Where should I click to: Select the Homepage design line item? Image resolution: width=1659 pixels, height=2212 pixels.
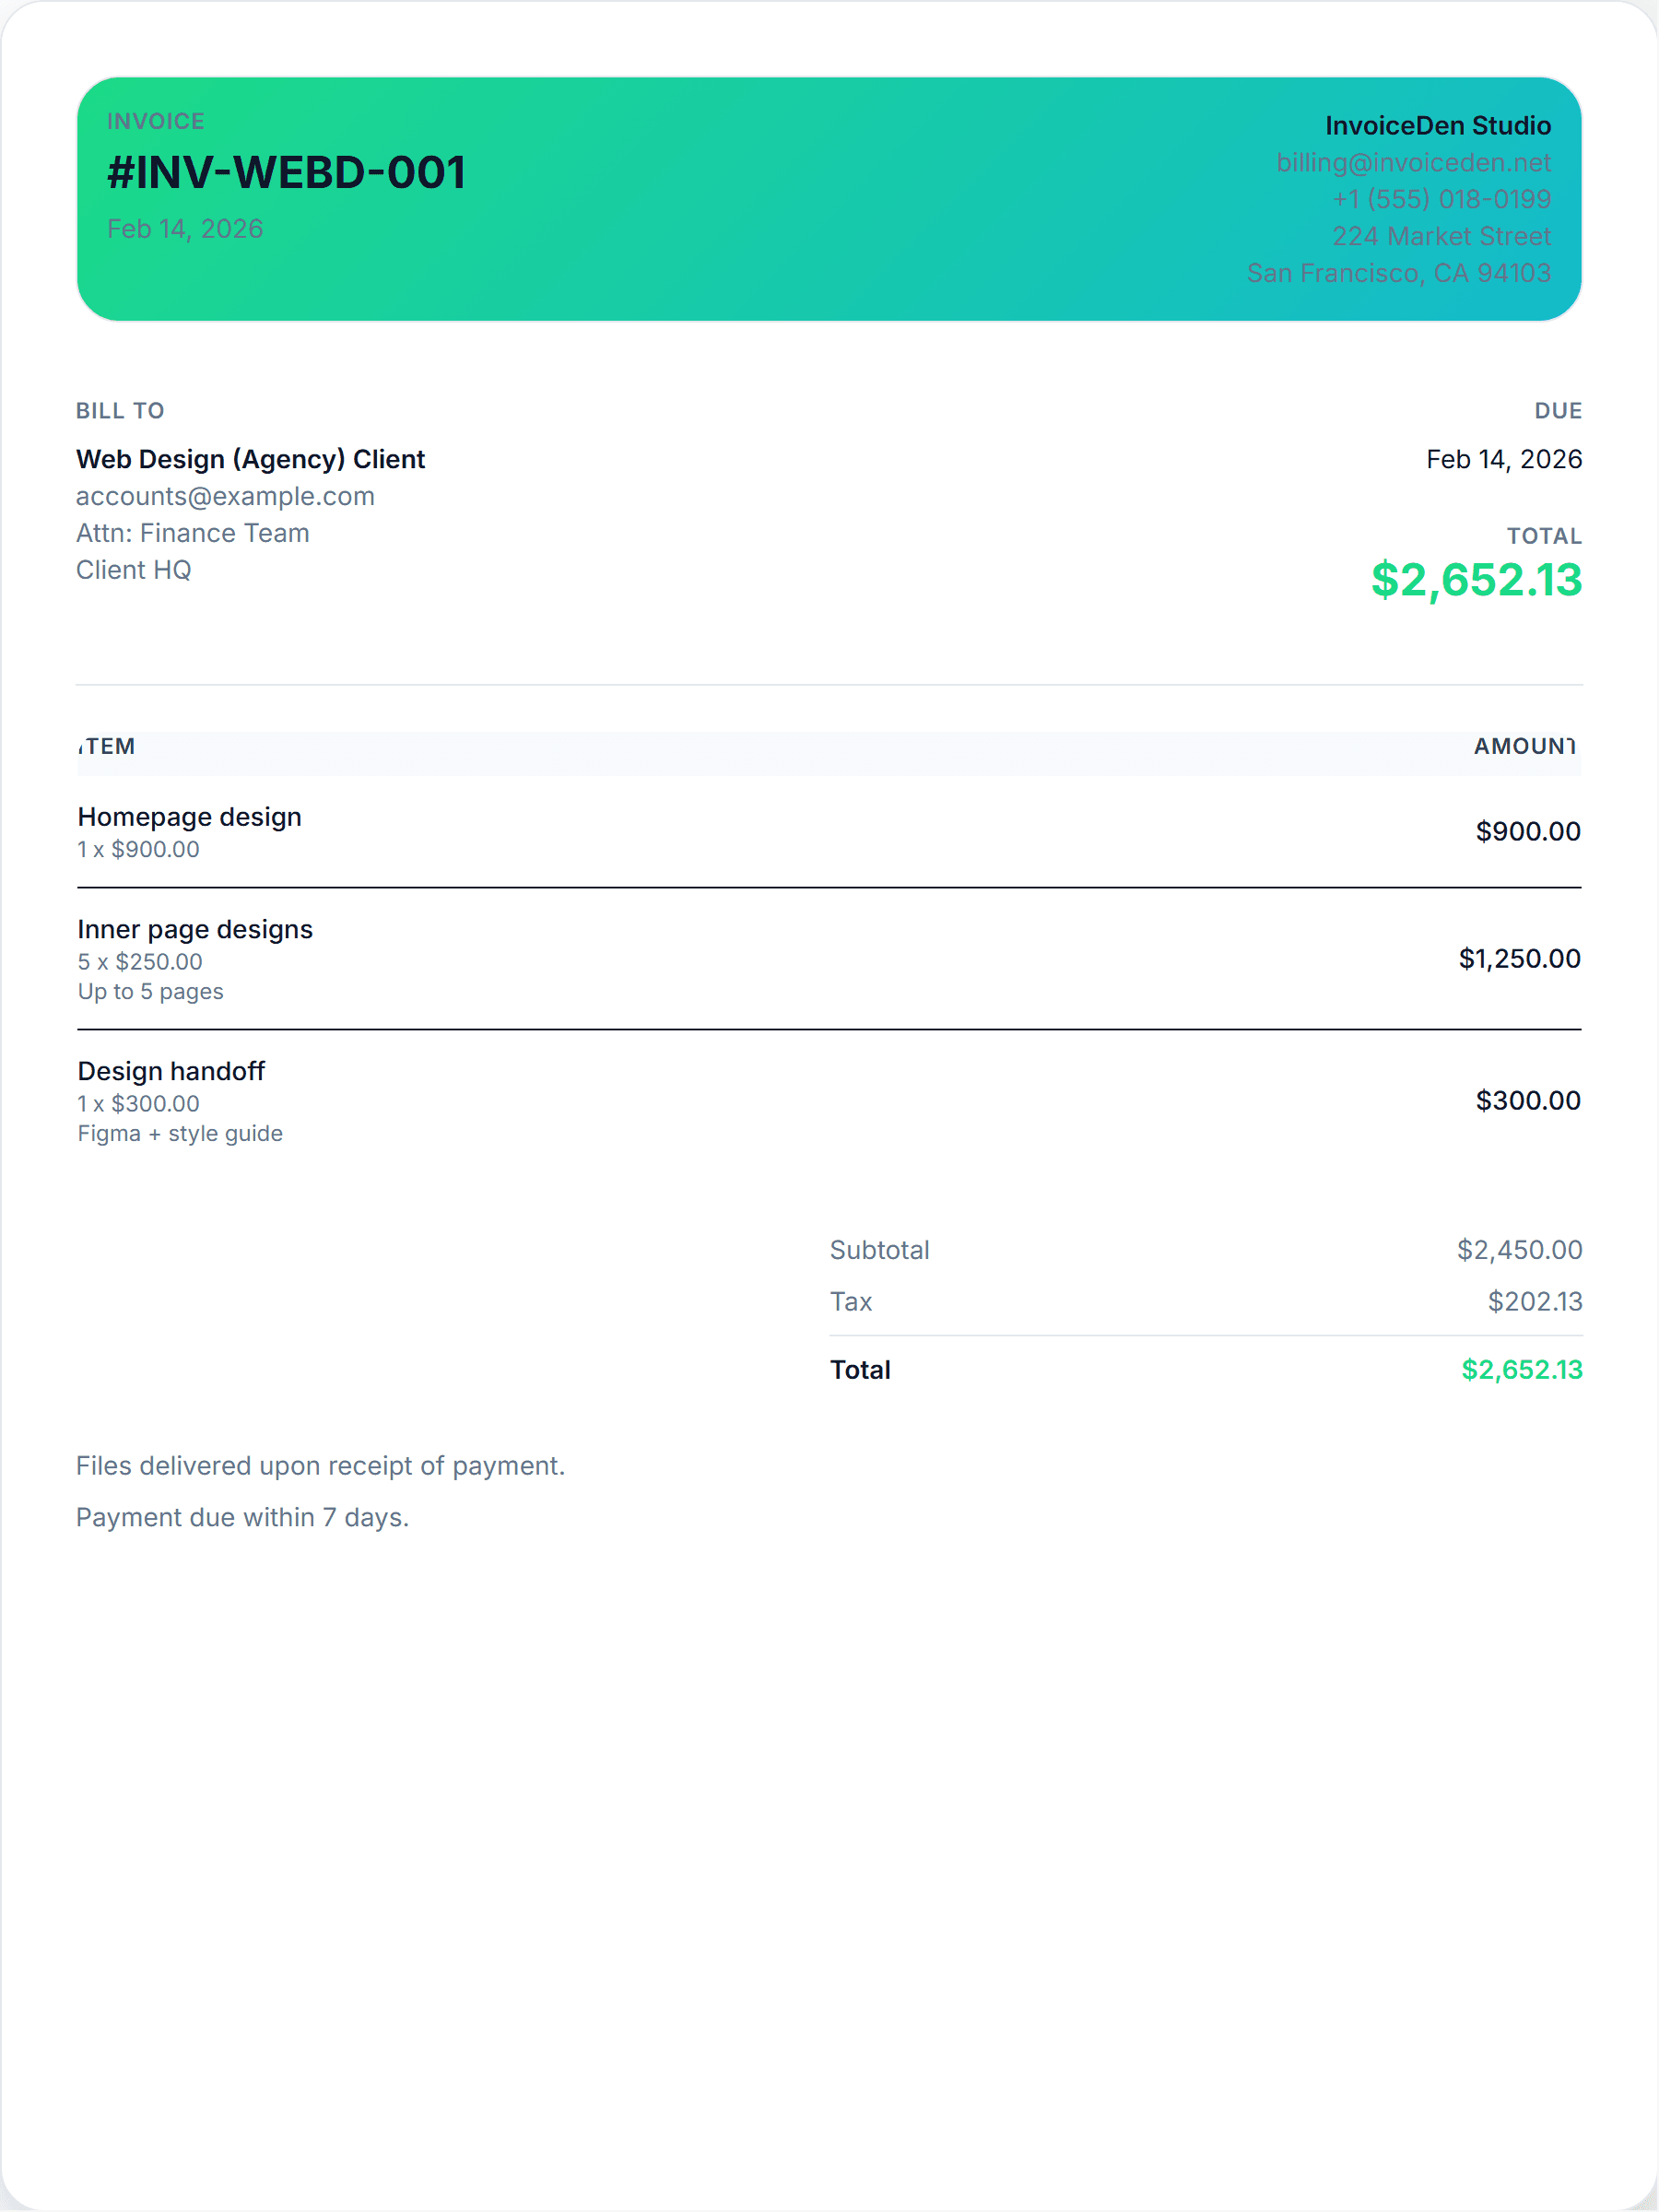(x=189, y=817)
